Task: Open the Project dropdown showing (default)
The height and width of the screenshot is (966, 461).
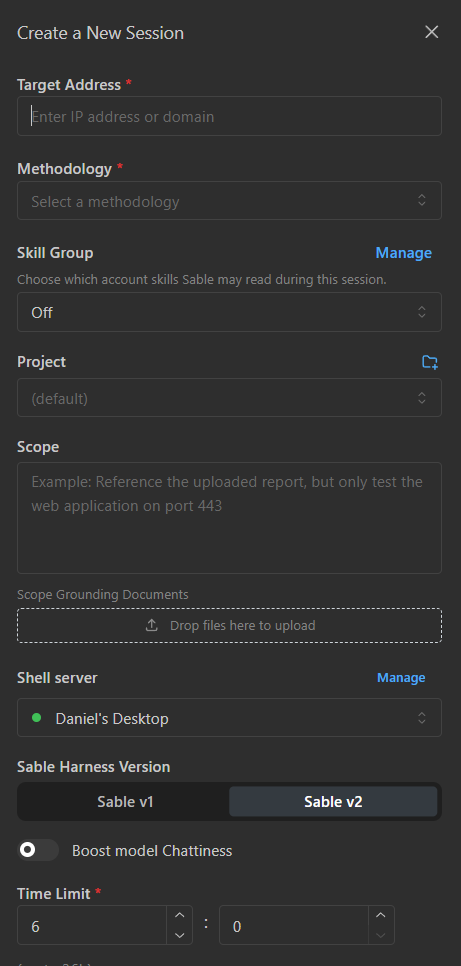Action: [x=229, y=398]
